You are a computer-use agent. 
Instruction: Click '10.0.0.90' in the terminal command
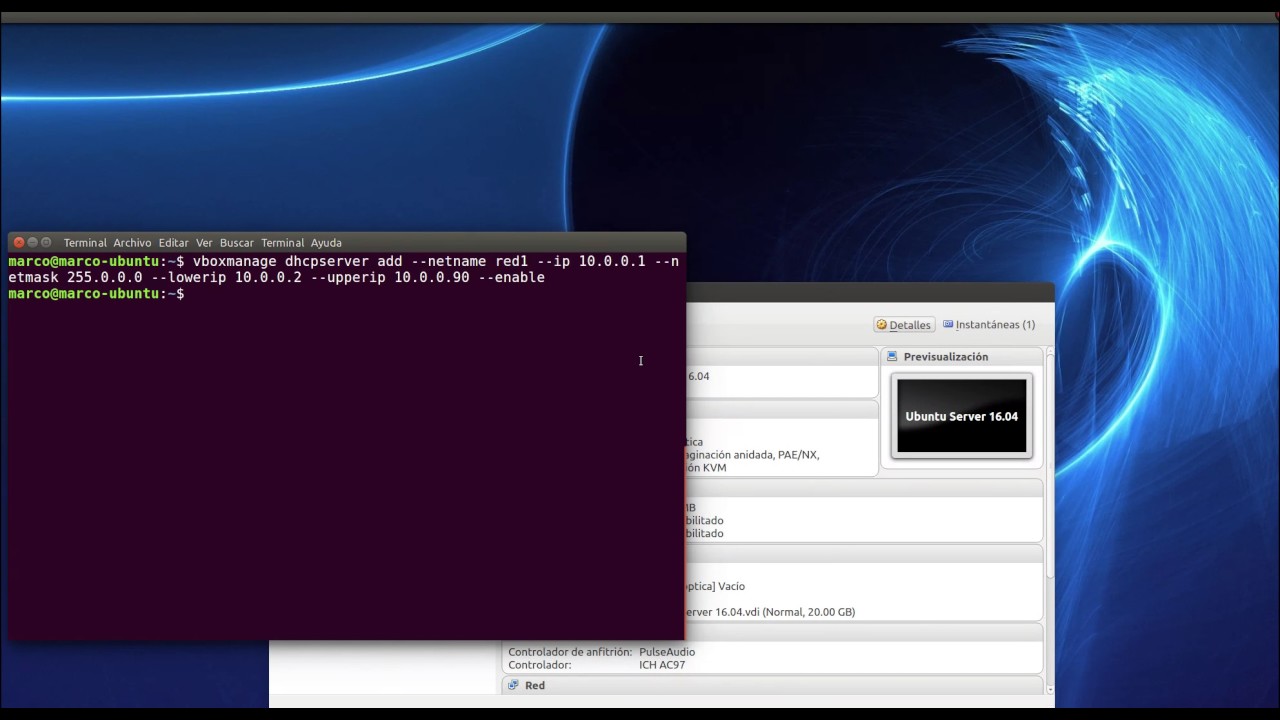pos(432,278)
